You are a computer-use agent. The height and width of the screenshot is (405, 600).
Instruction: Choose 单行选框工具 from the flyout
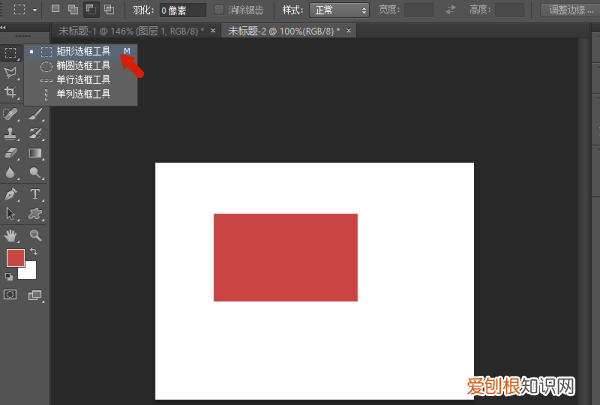(x=81, y=80)
